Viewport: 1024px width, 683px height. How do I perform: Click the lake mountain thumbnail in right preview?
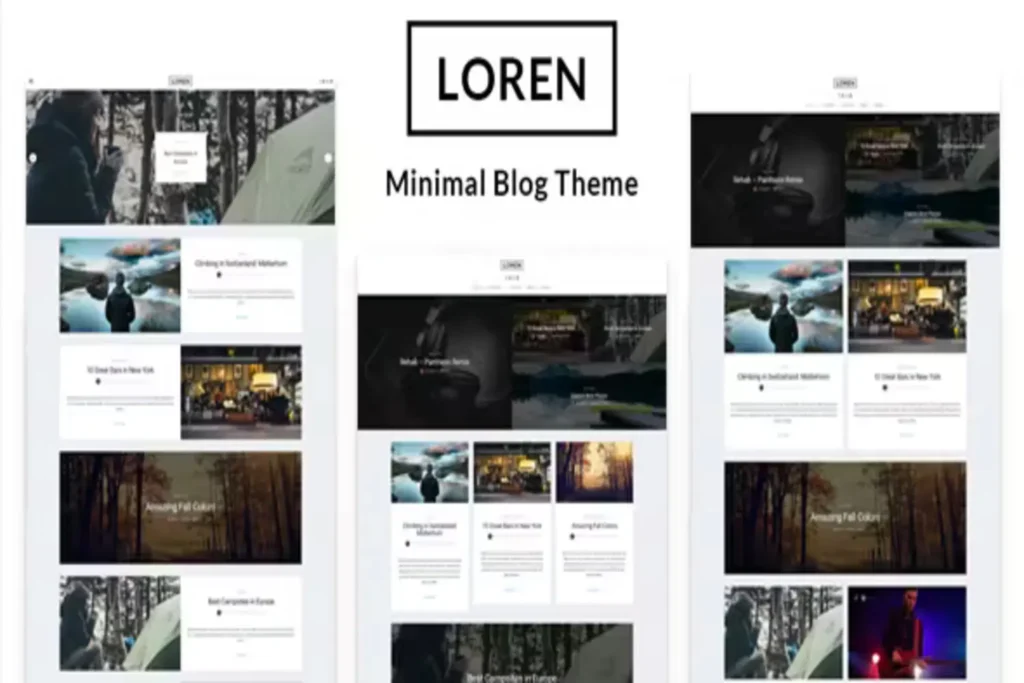click(x=783, y=306)
